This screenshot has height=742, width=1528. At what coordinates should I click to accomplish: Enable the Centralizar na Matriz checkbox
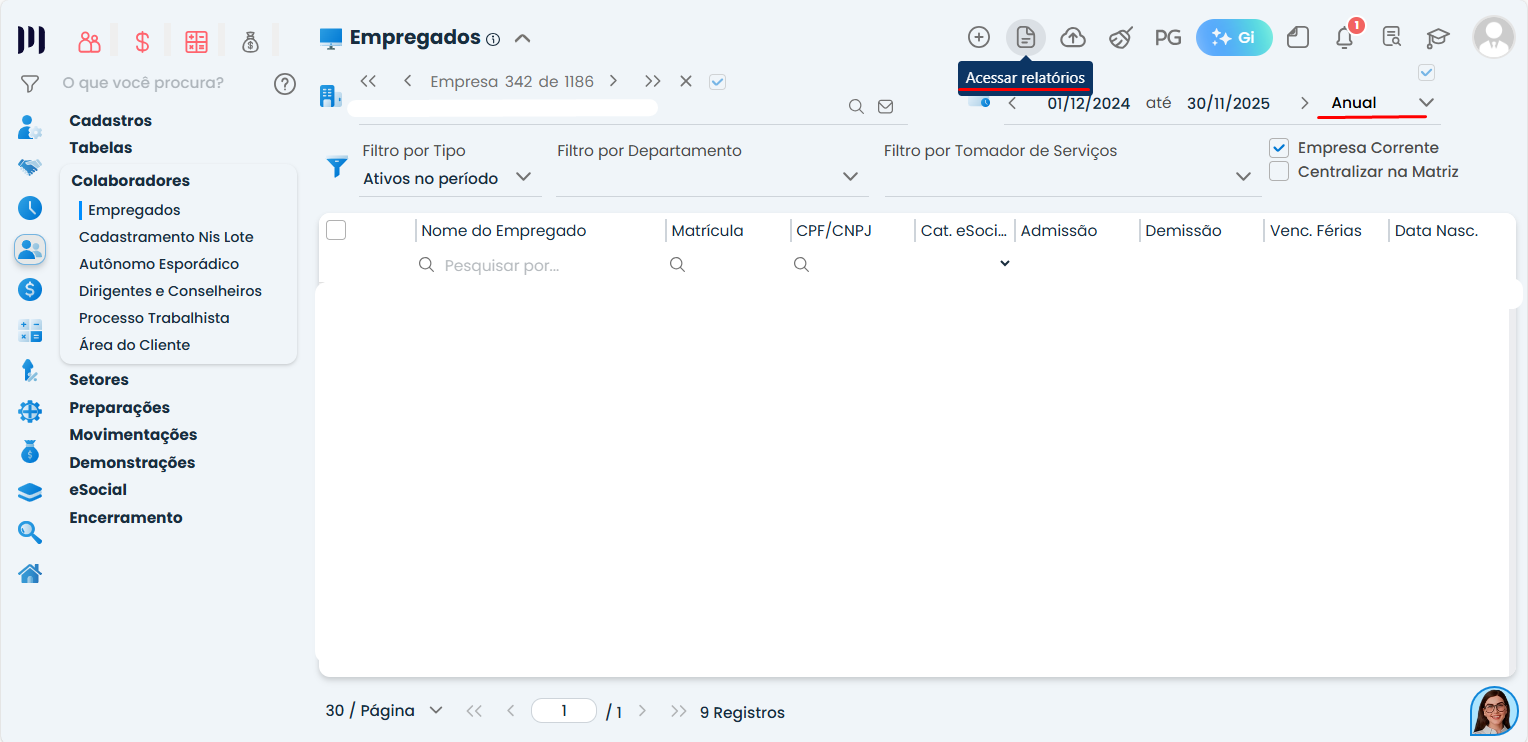pyautogui.click(x=1279, y=172)
